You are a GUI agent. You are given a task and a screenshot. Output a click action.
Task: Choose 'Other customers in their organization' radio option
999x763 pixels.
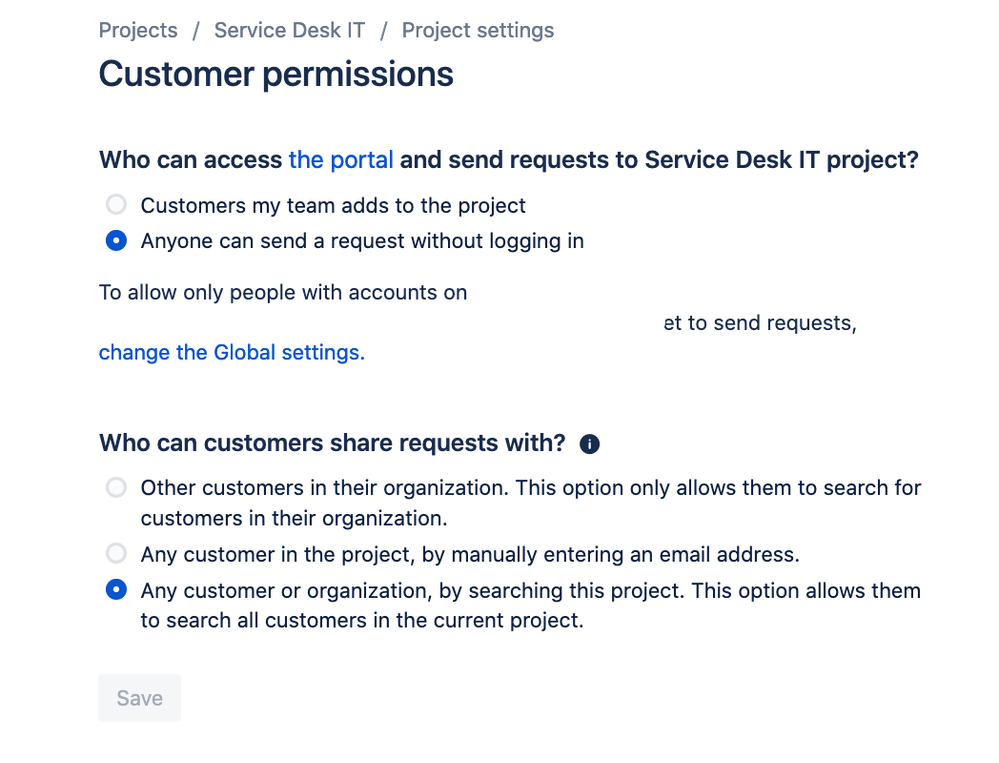pyautogui.click(x=116, y=488)
